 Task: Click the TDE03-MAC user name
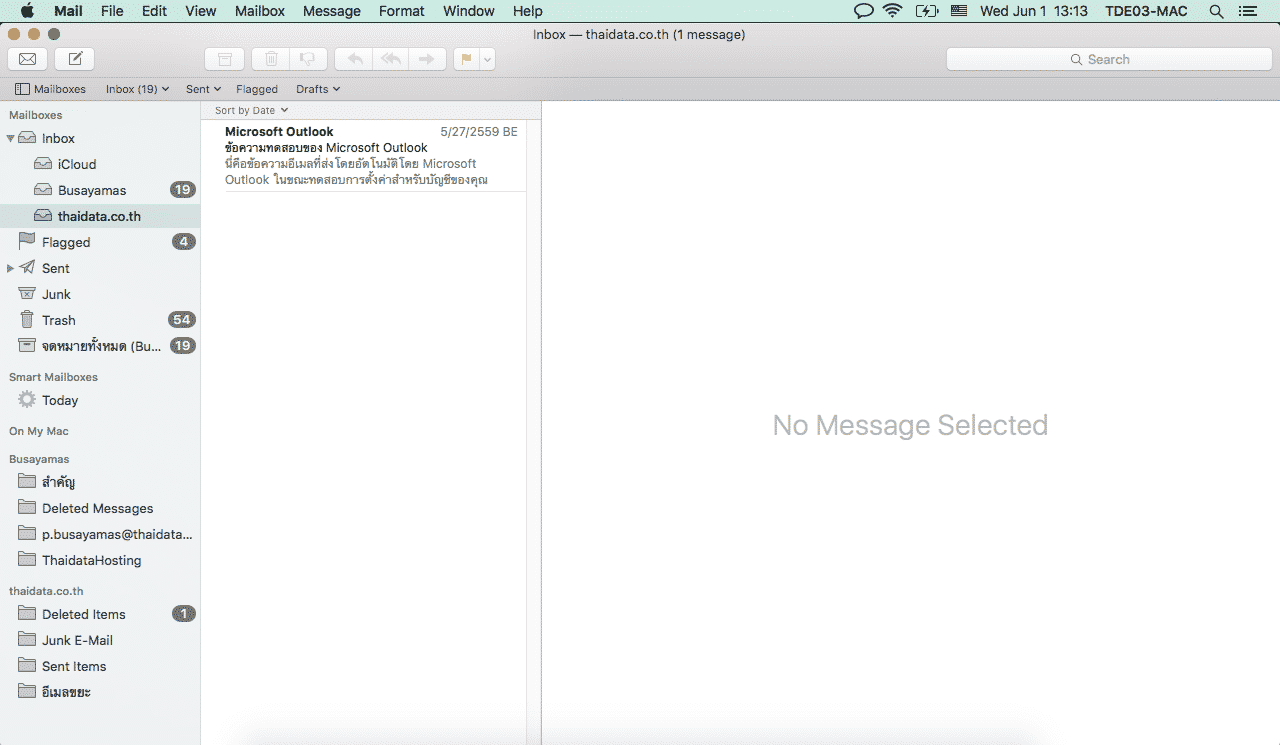pos(1146,11)
